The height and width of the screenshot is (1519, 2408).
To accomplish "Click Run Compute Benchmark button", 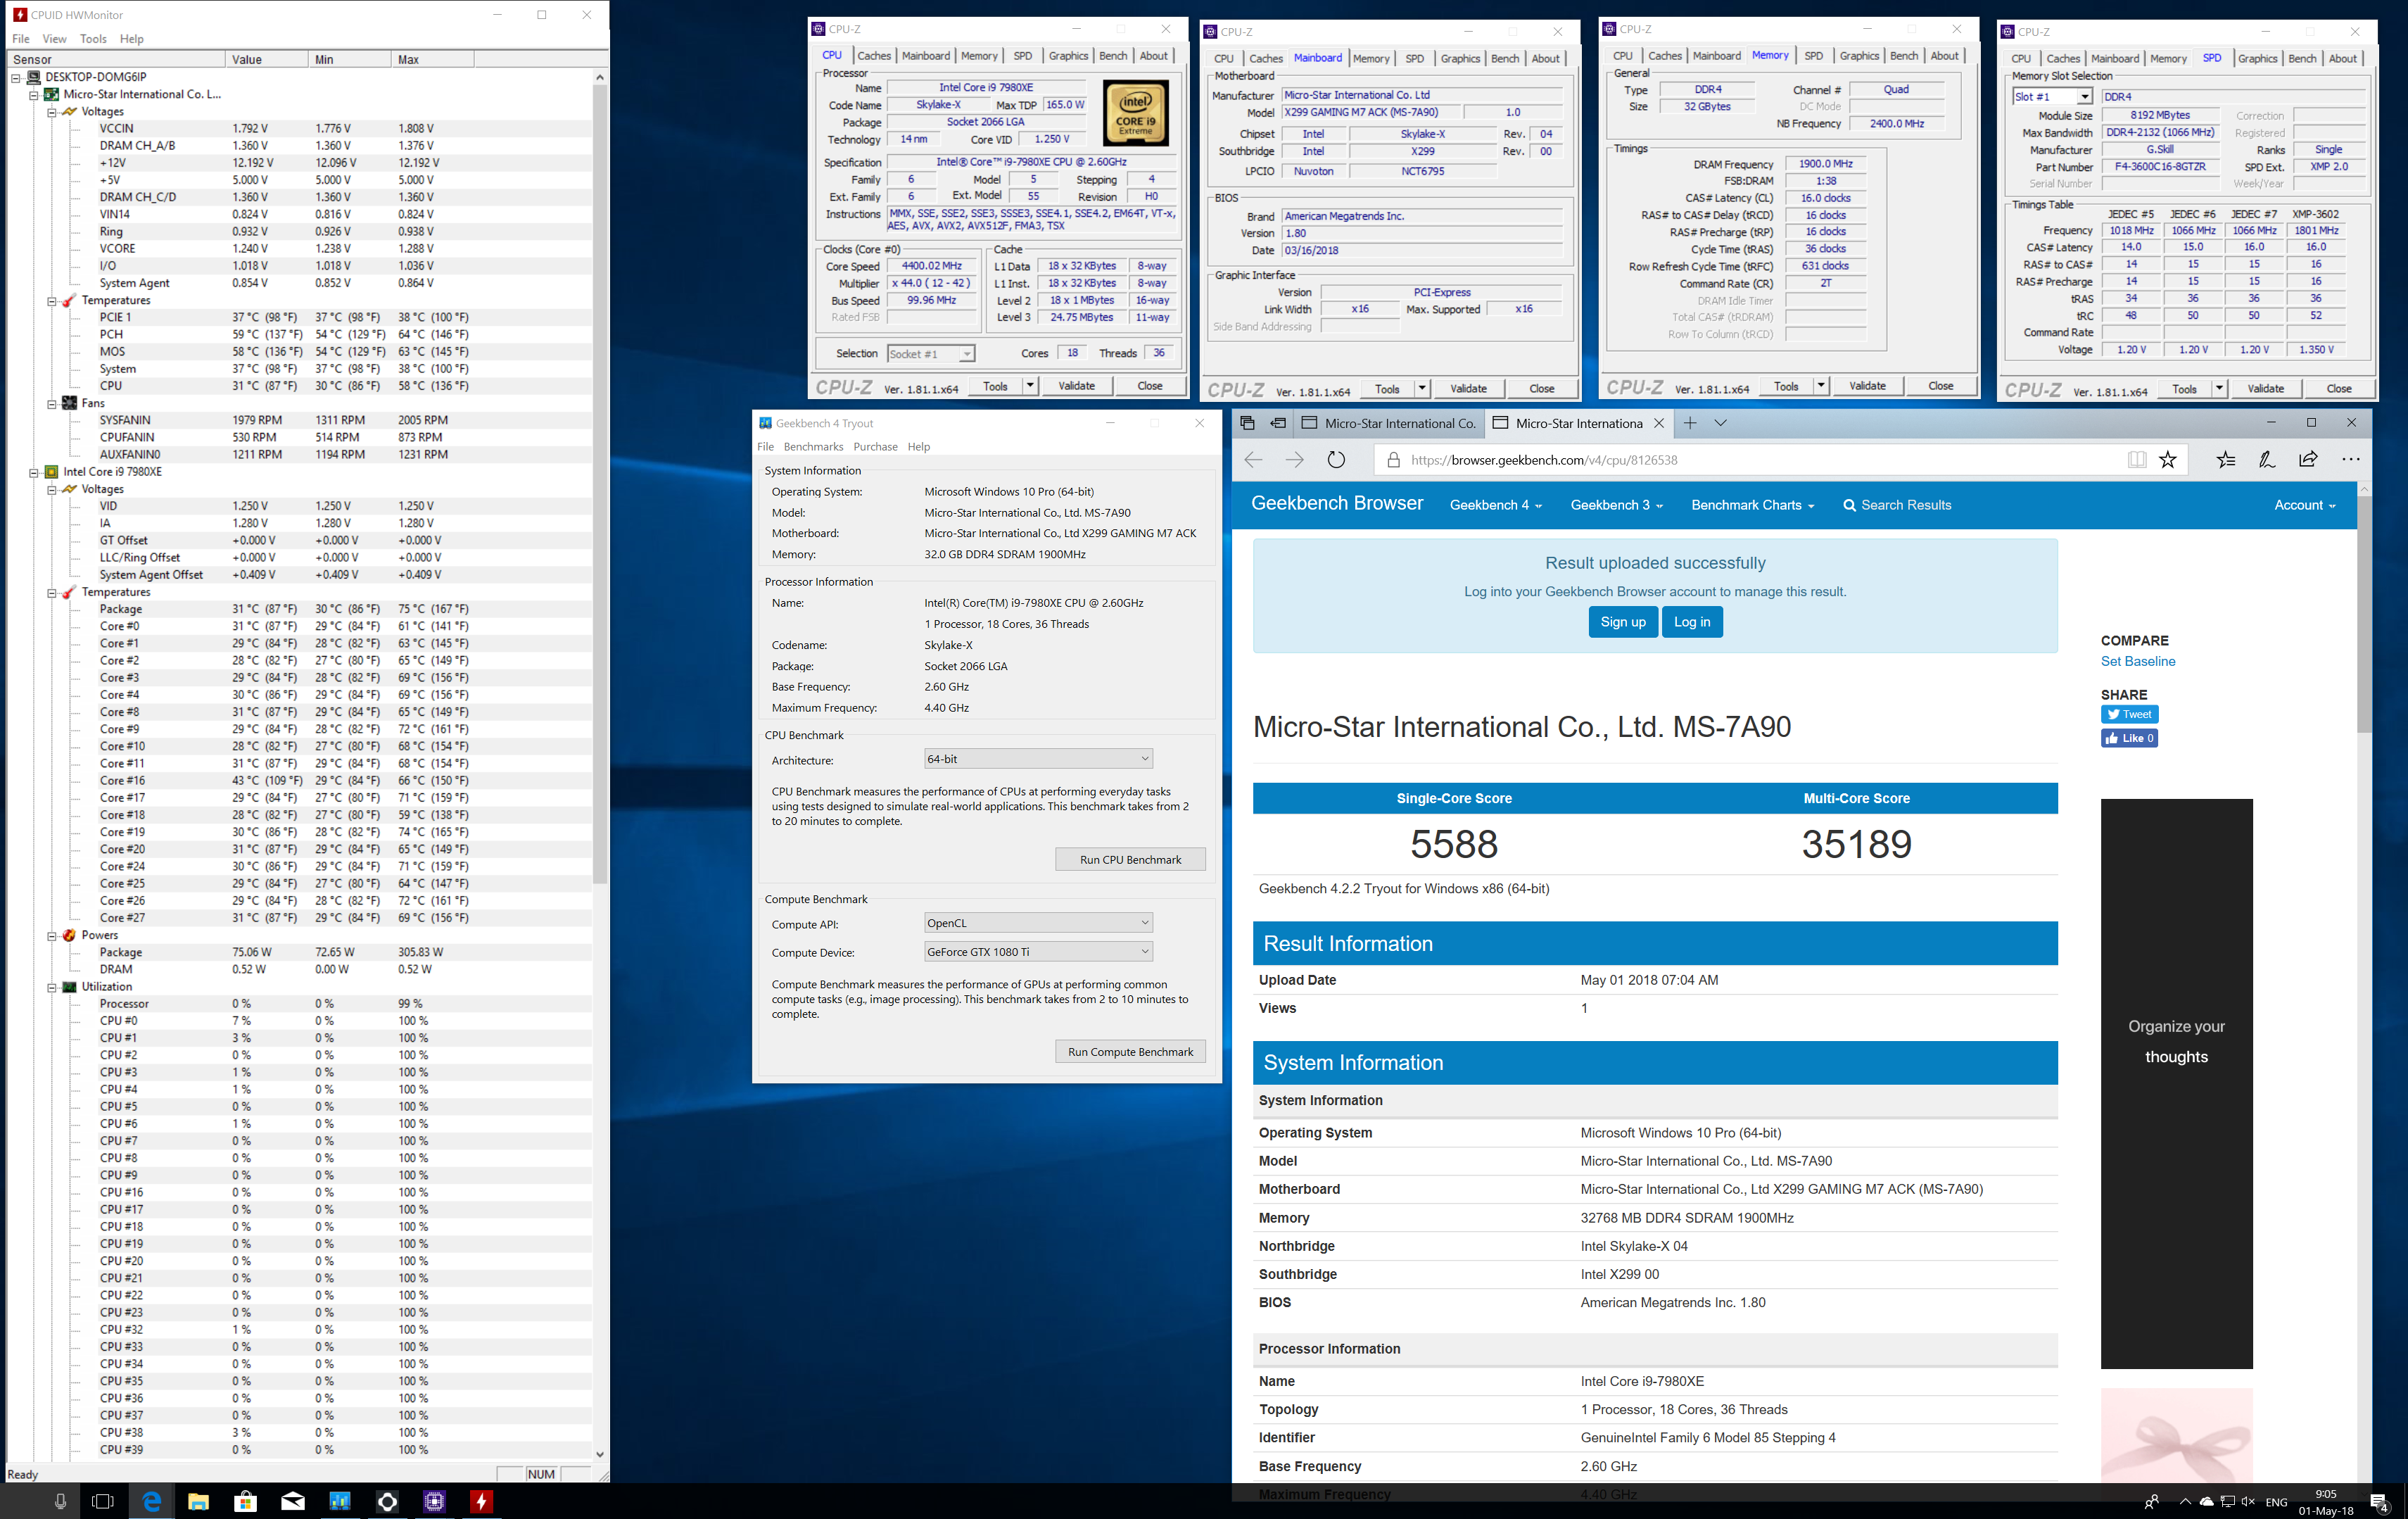I will click(1130, 1052).
